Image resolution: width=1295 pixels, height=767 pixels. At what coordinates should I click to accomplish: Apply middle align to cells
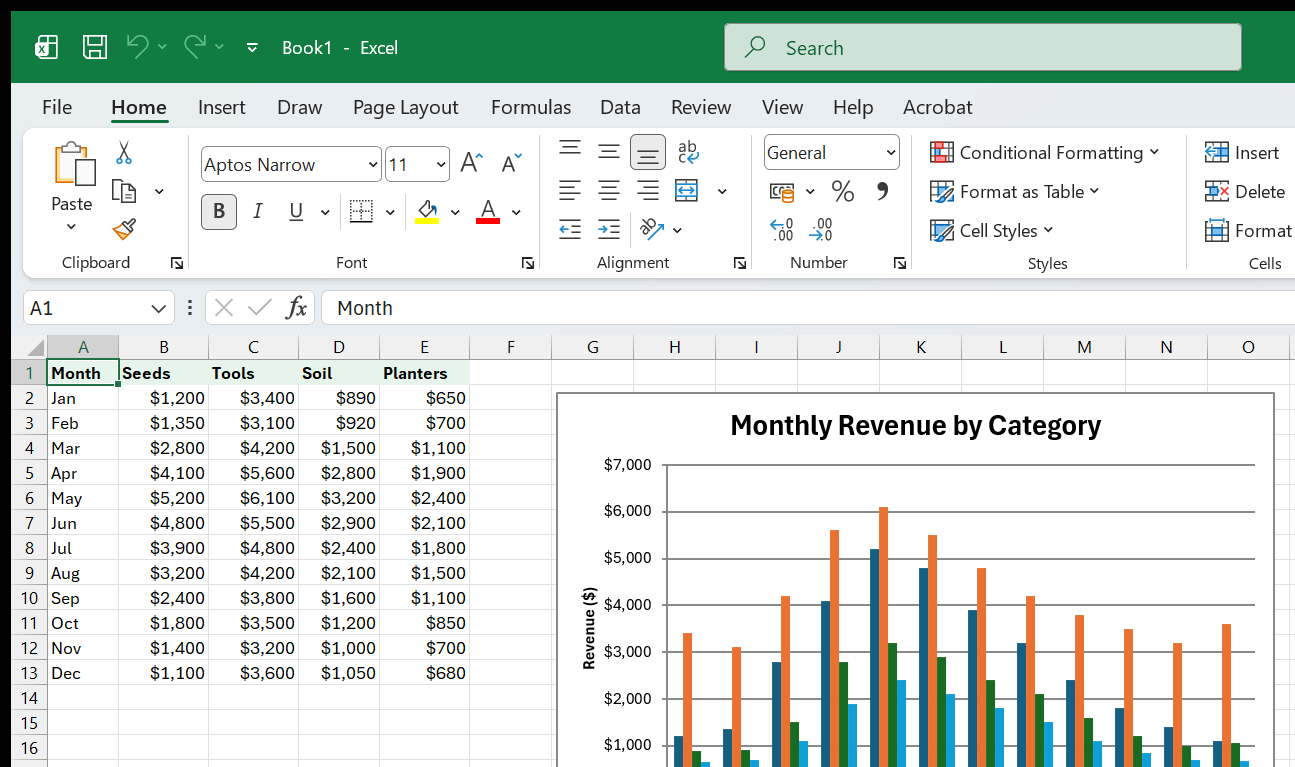click(x=609, y=152)
